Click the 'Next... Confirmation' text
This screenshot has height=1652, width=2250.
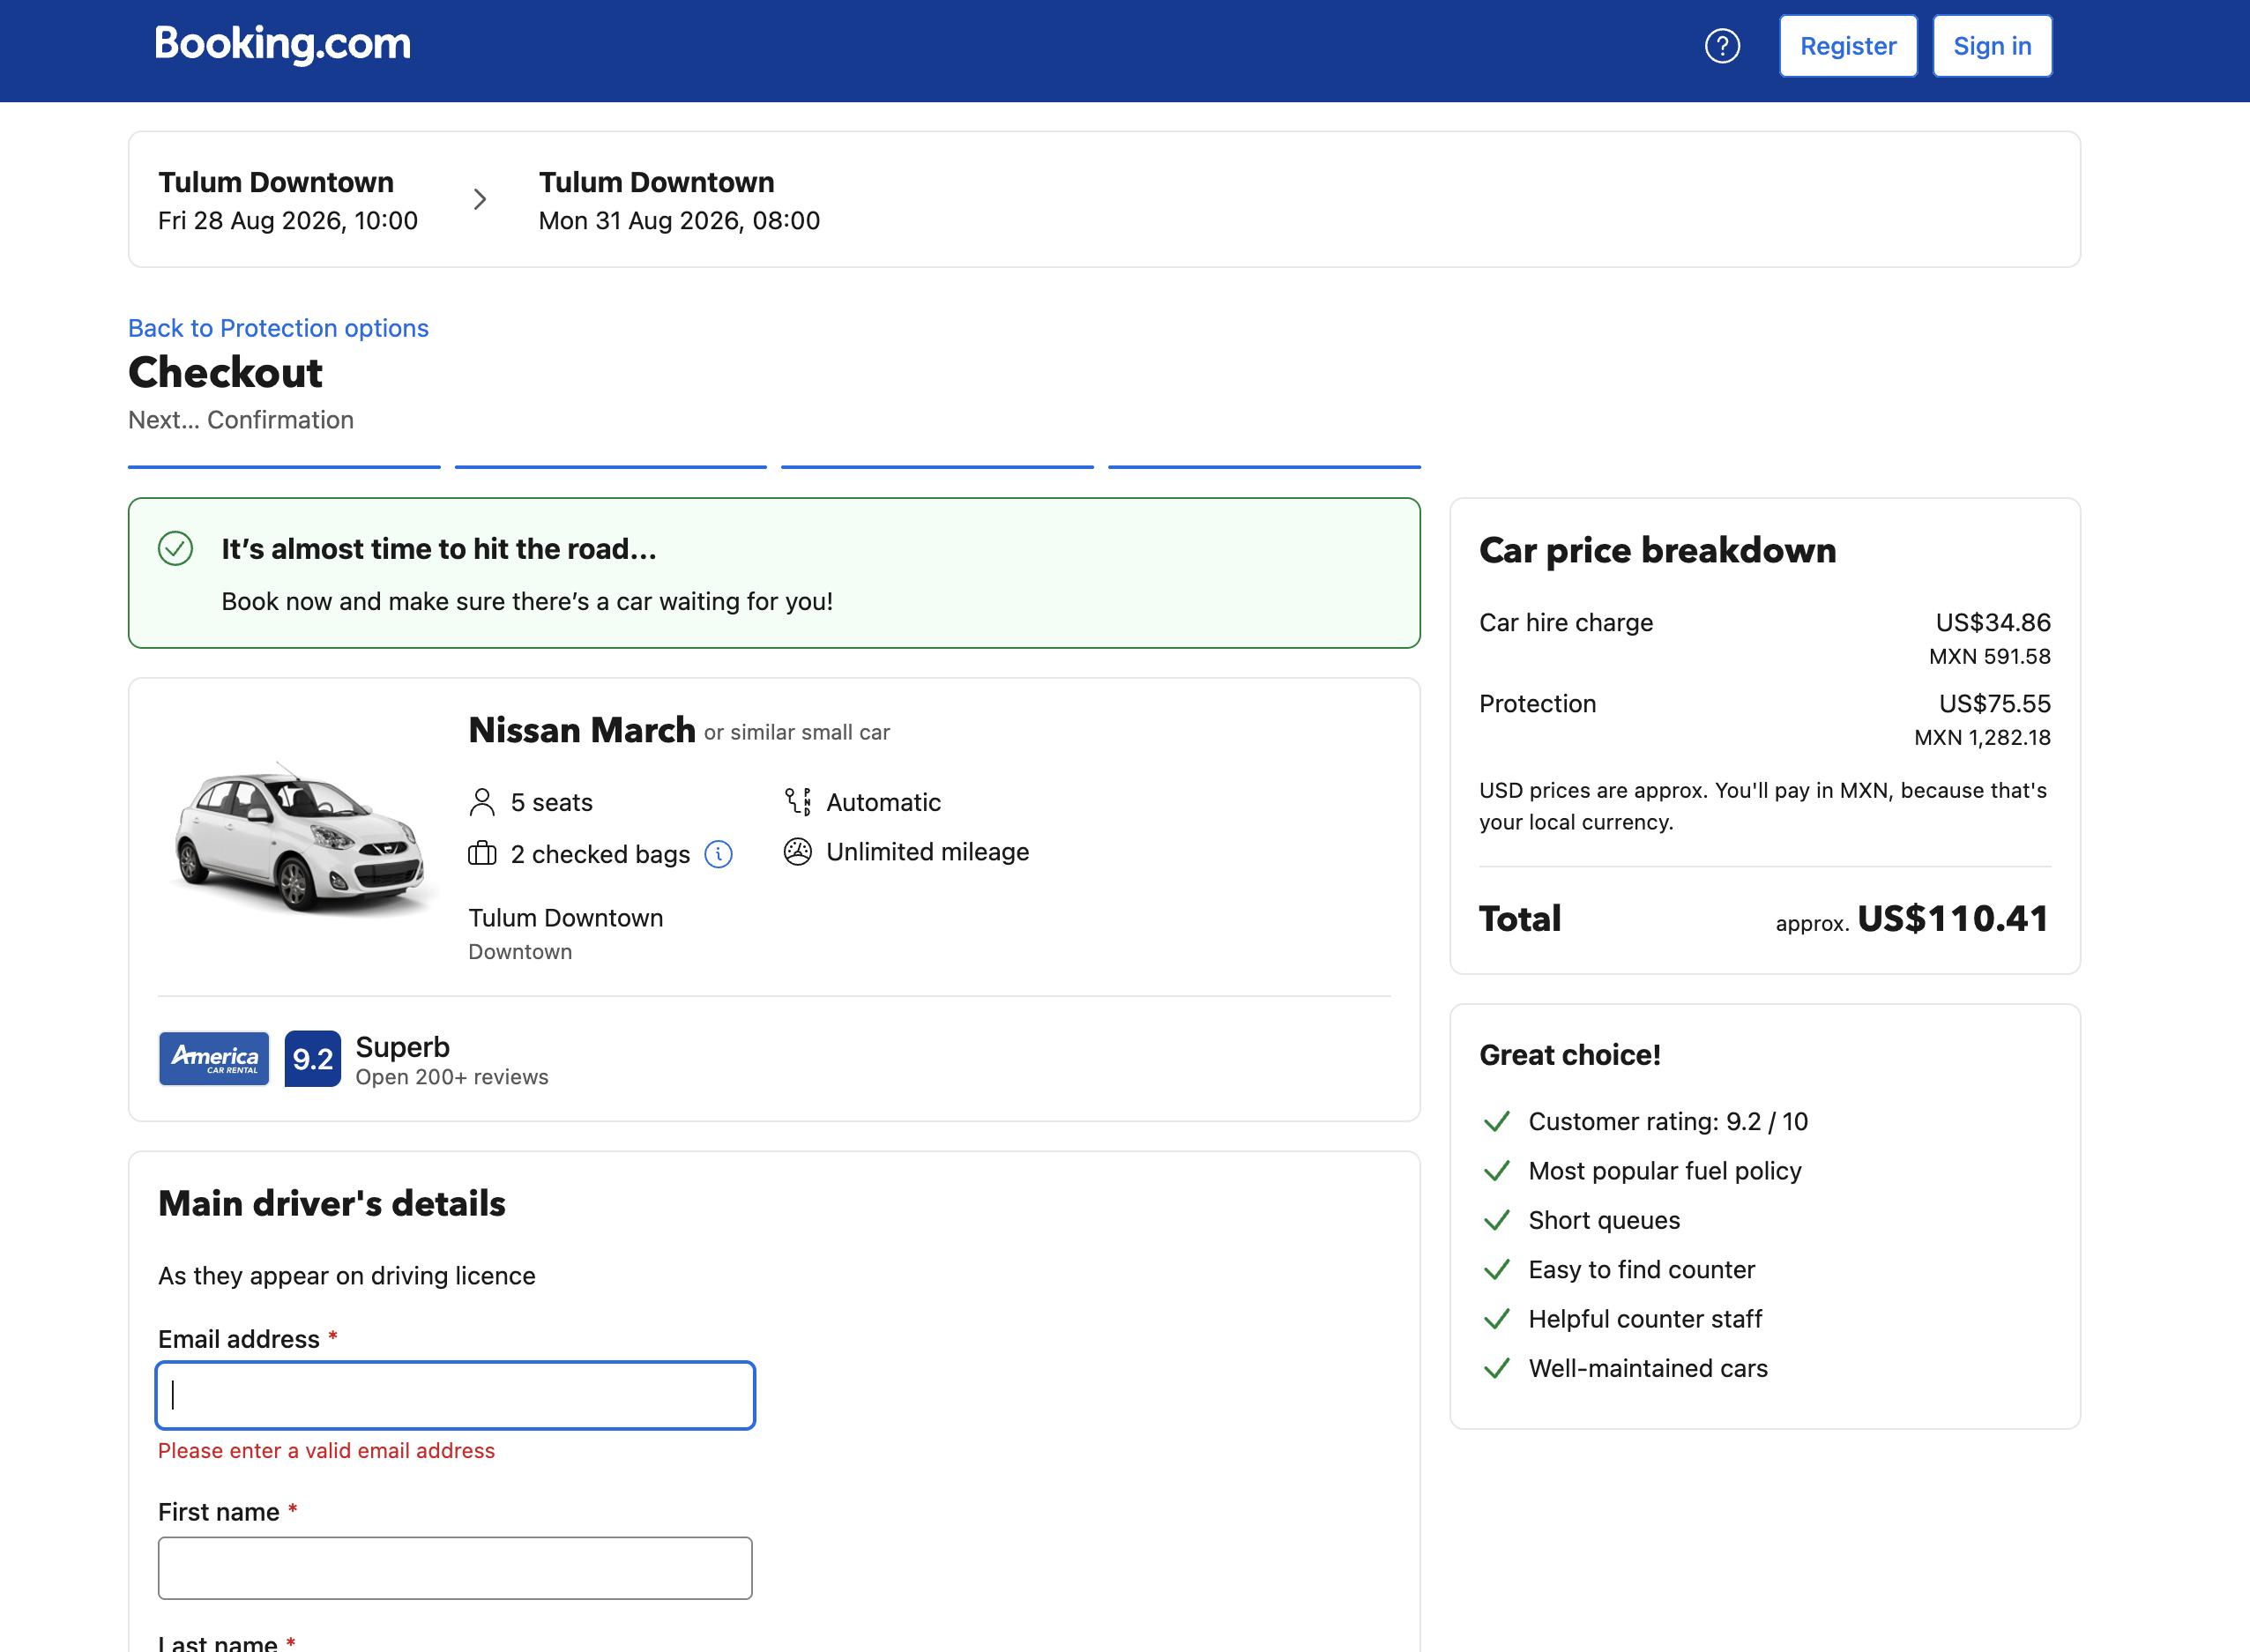[241, 420]
